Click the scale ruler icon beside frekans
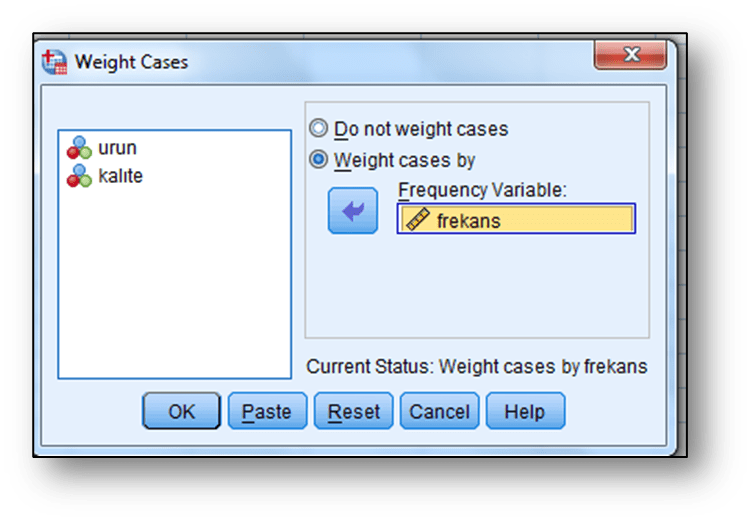The width and height of the screenshot is (752, 522). click(x=418, y=221)
